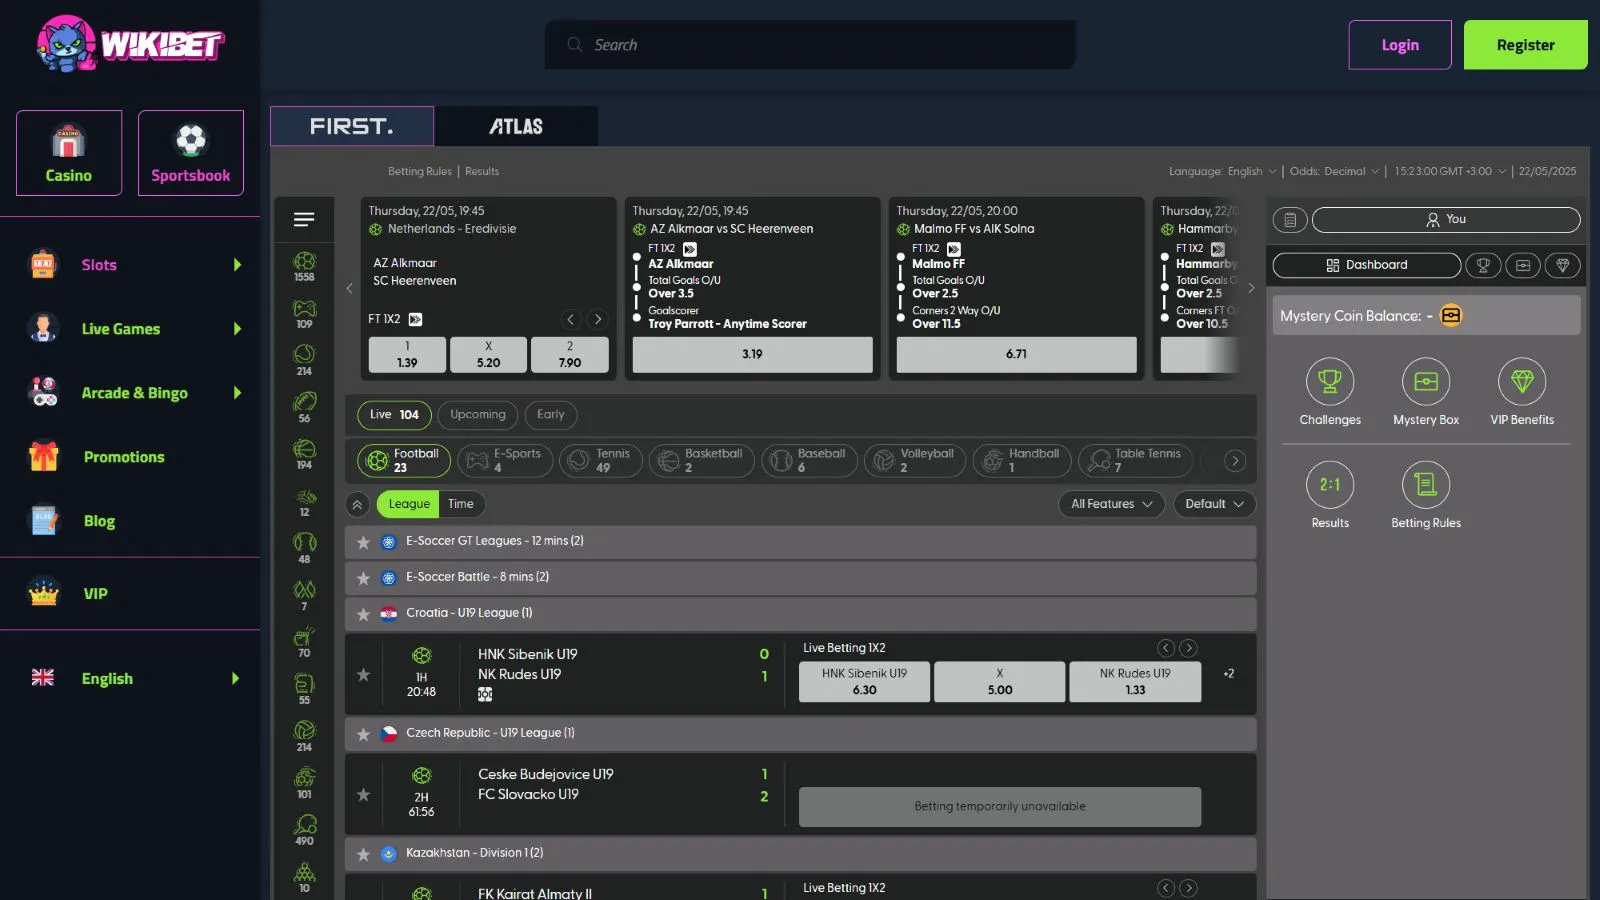
Task: Open the Mystery Box icon
Action: (x=1425, y=382)
